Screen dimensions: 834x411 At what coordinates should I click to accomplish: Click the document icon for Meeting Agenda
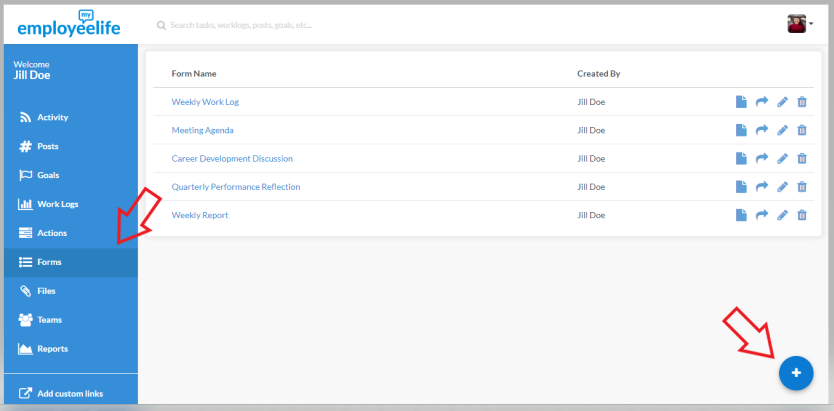741,130
